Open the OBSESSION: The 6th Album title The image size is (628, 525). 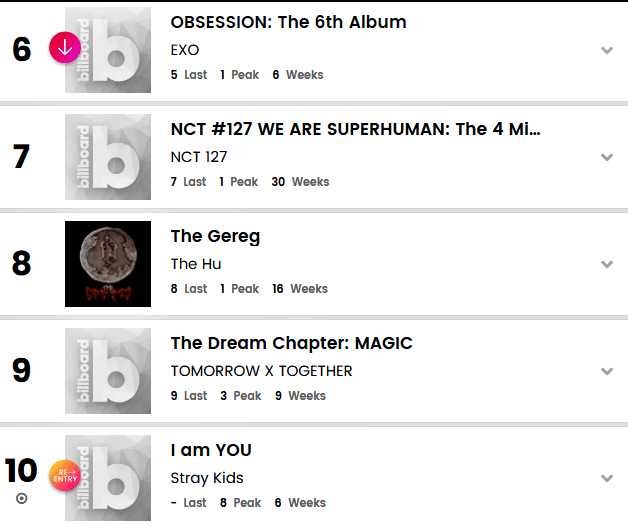click(x=288, y=22)
